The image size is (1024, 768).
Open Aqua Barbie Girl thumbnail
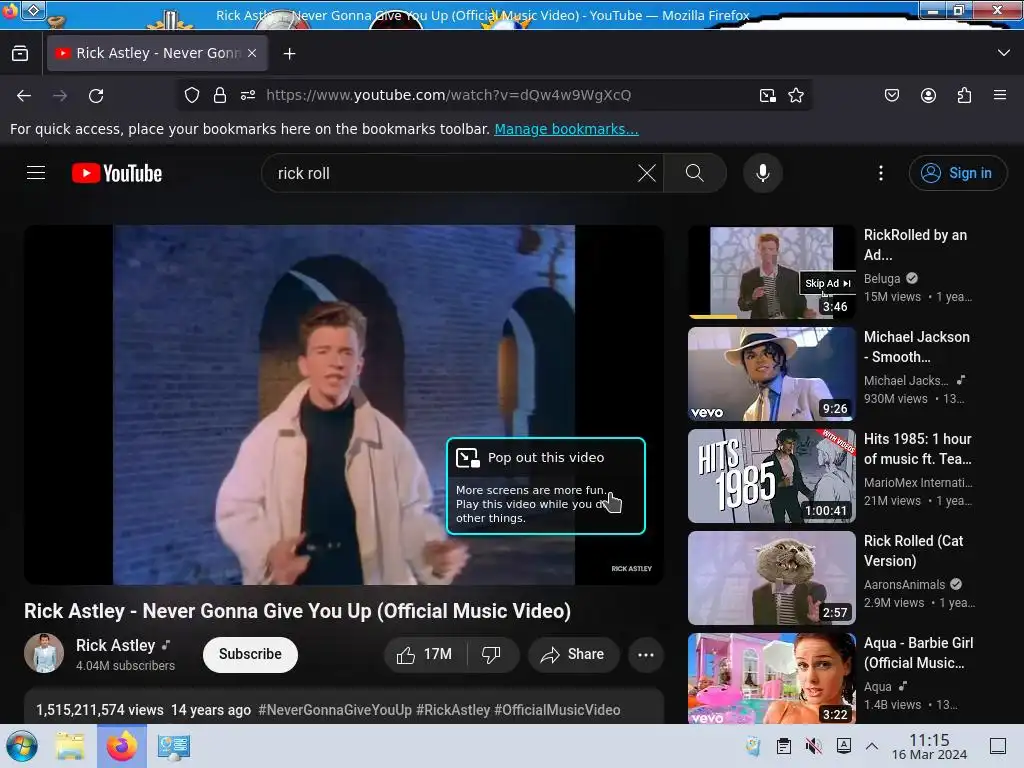(x=771, y=678)
